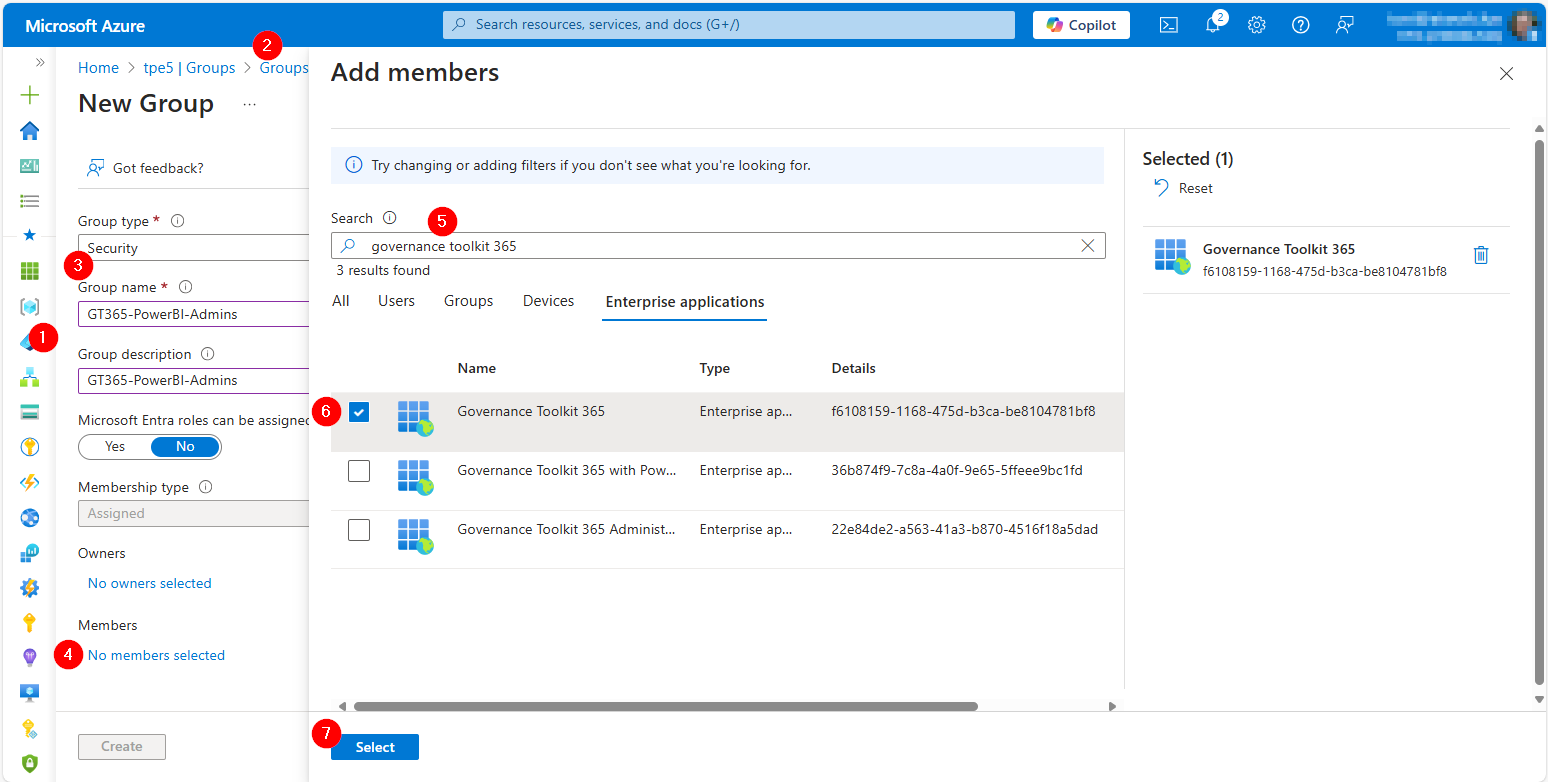Clear the governance toolkit 365 search field
The image size is (1548, 782).
tap(1088, 245)
